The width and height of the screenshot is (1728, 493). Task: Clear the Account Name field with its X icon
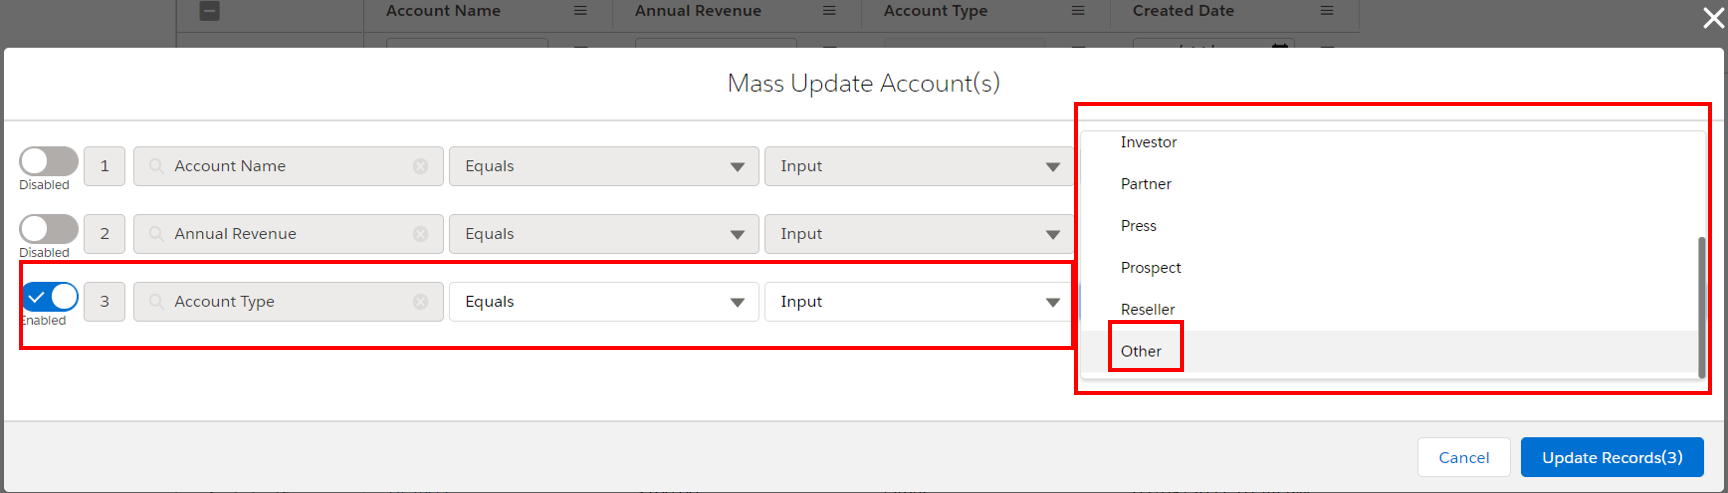pyautogui.click(x=420, y=166)
